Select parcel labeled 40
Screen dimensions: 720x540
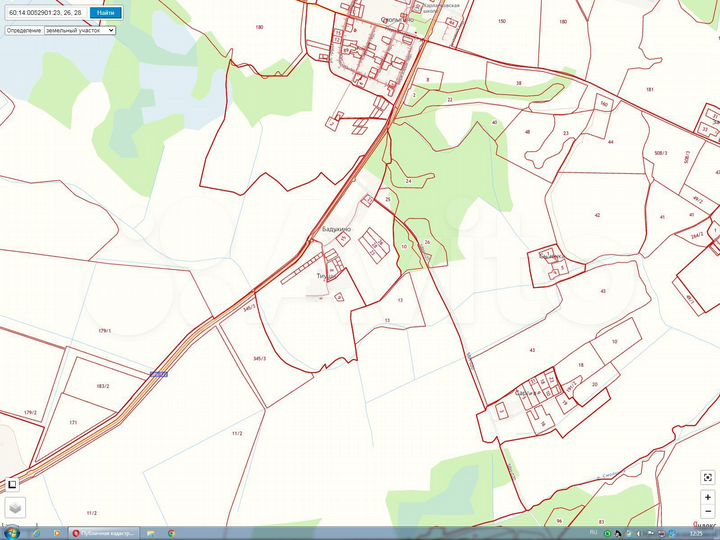click(494, 123)
